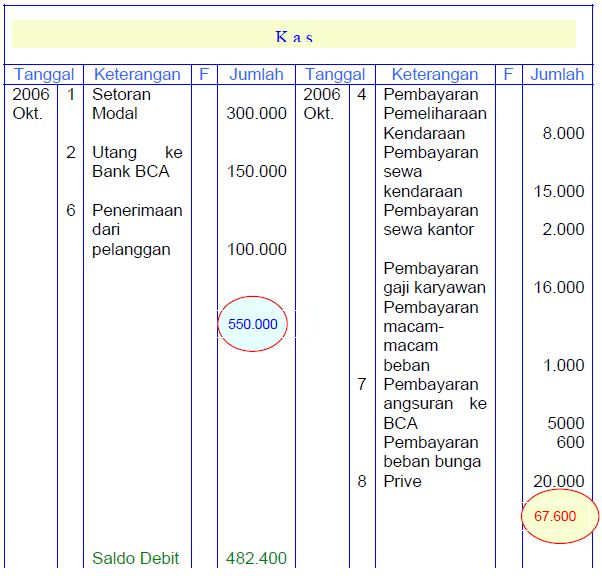
Task: Click the debit-side Tanggal header
Action: [44, 74]
